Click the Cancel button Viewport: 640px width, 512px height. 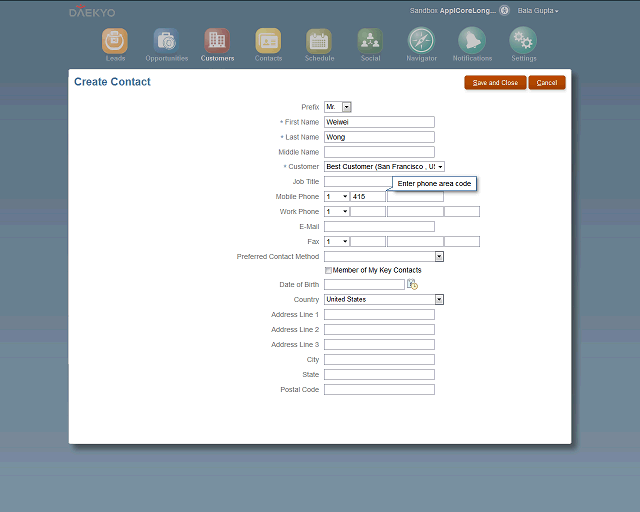[547, 82]
